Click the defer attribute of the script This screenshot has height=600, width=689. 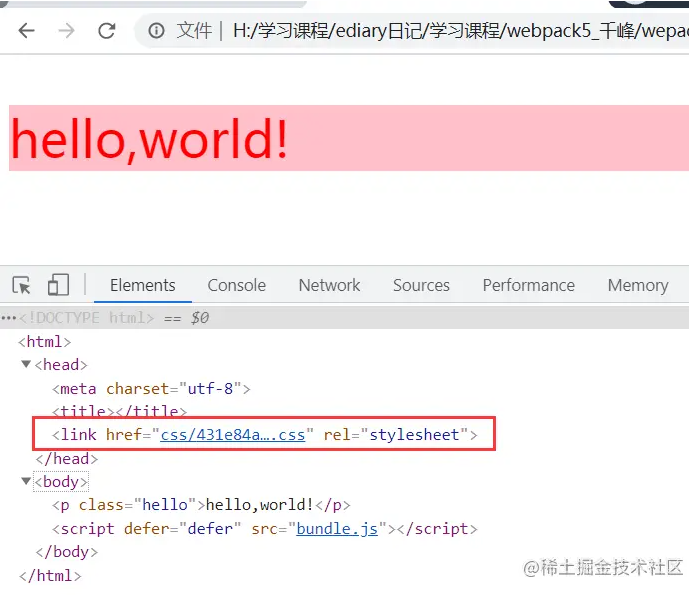coord(183,528)
